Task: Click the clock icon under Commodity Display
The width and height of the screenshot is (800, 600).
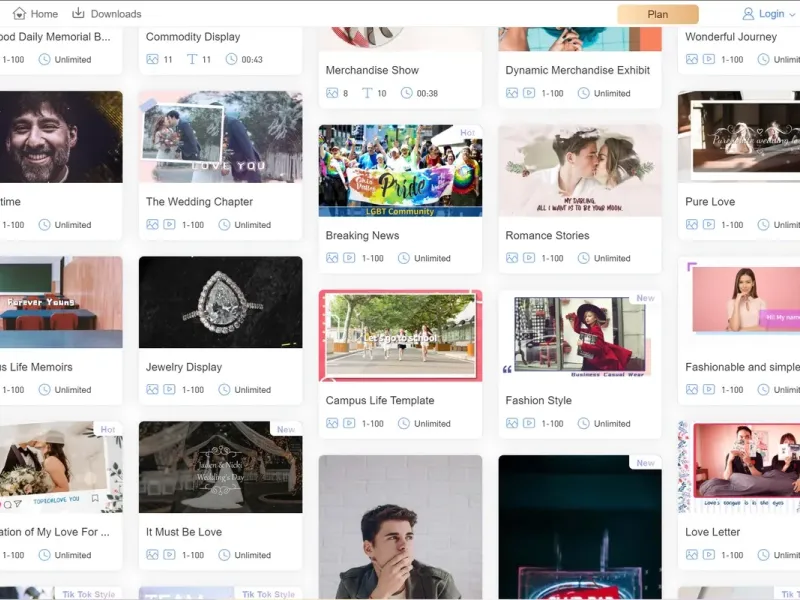Action: pos(231,59)
